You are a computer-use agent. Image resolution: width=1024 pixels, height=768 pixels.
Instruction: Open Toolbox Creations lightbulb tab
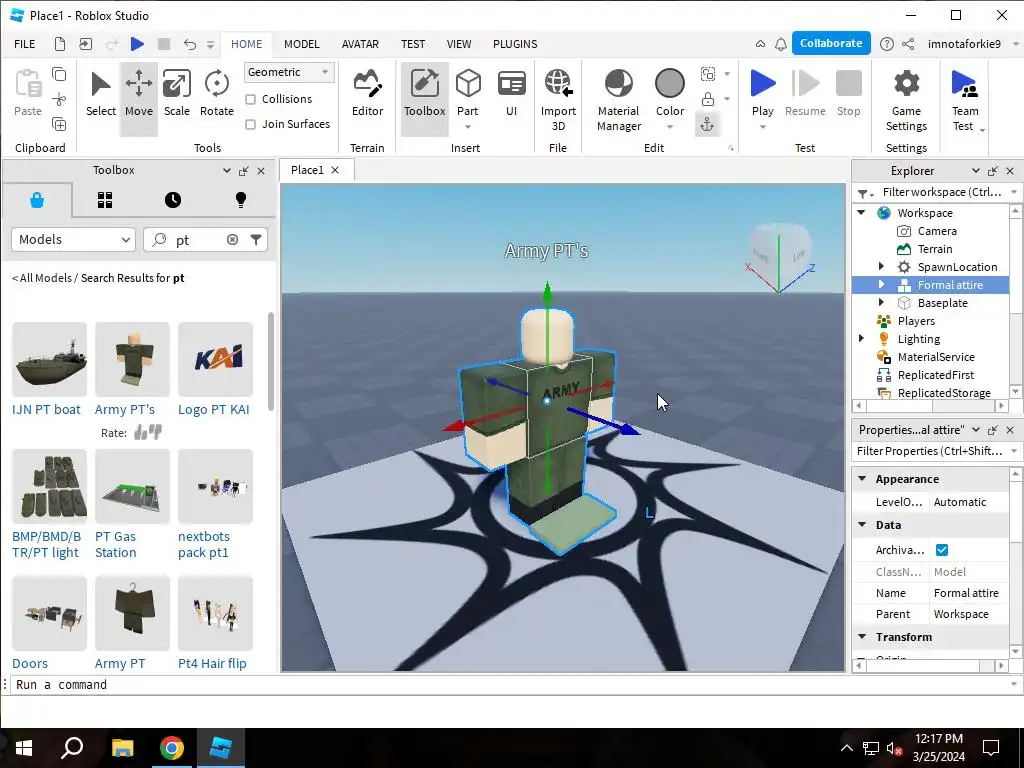240,200
